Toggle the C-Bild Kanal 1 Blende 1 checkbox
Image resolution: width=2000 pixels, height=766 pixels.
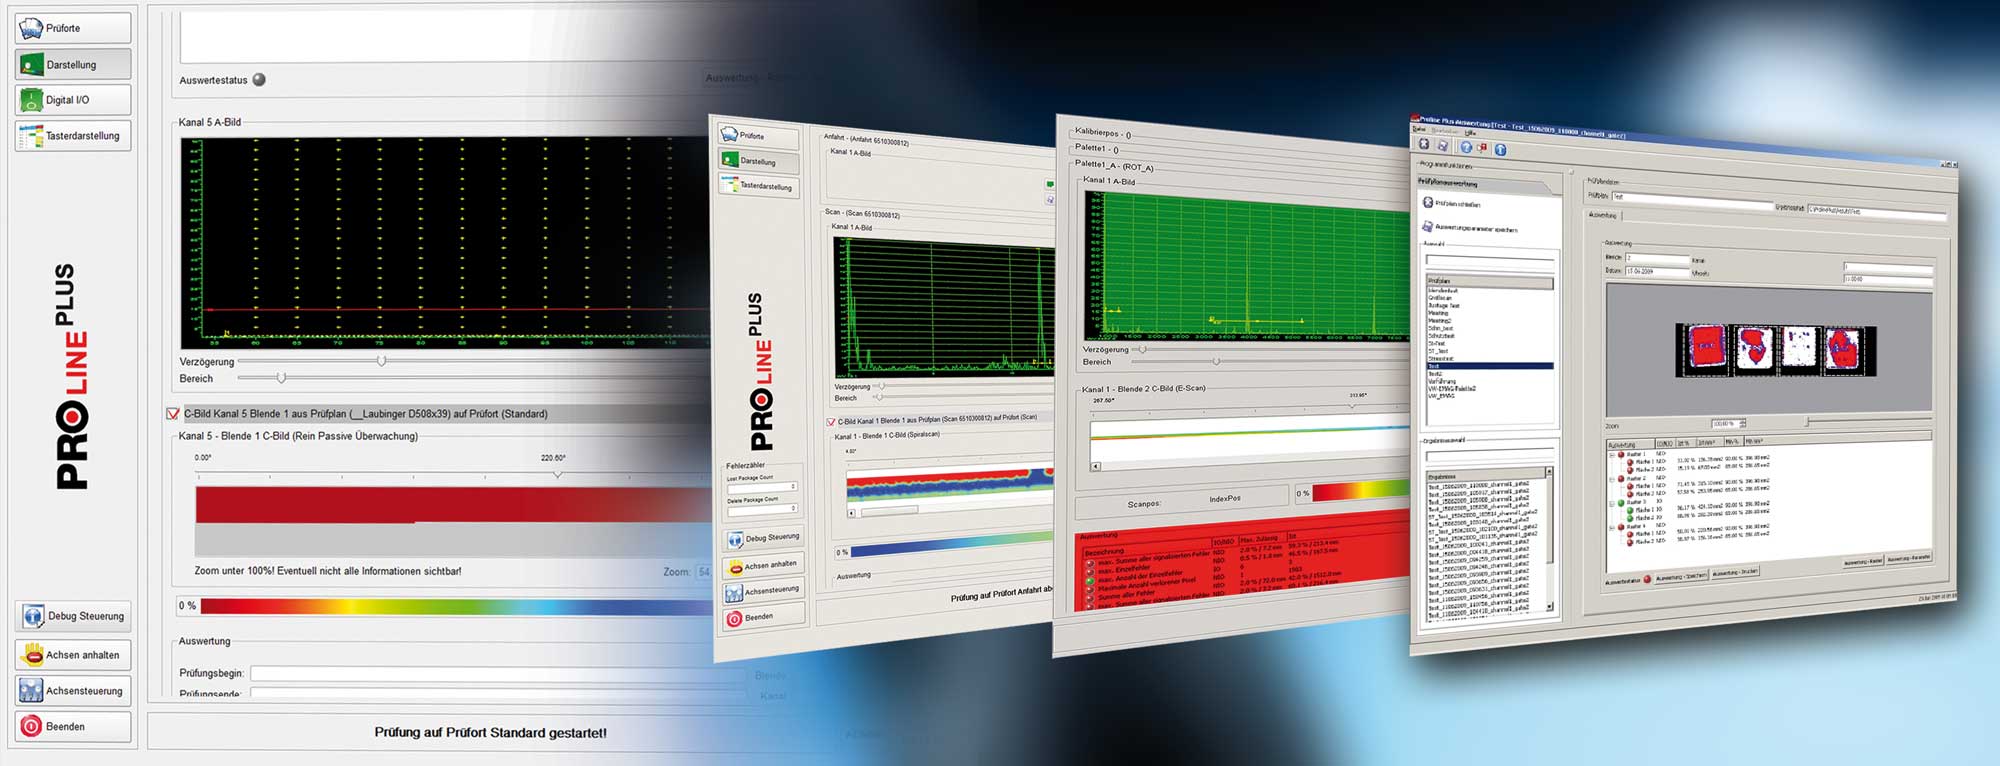point(831,422)
